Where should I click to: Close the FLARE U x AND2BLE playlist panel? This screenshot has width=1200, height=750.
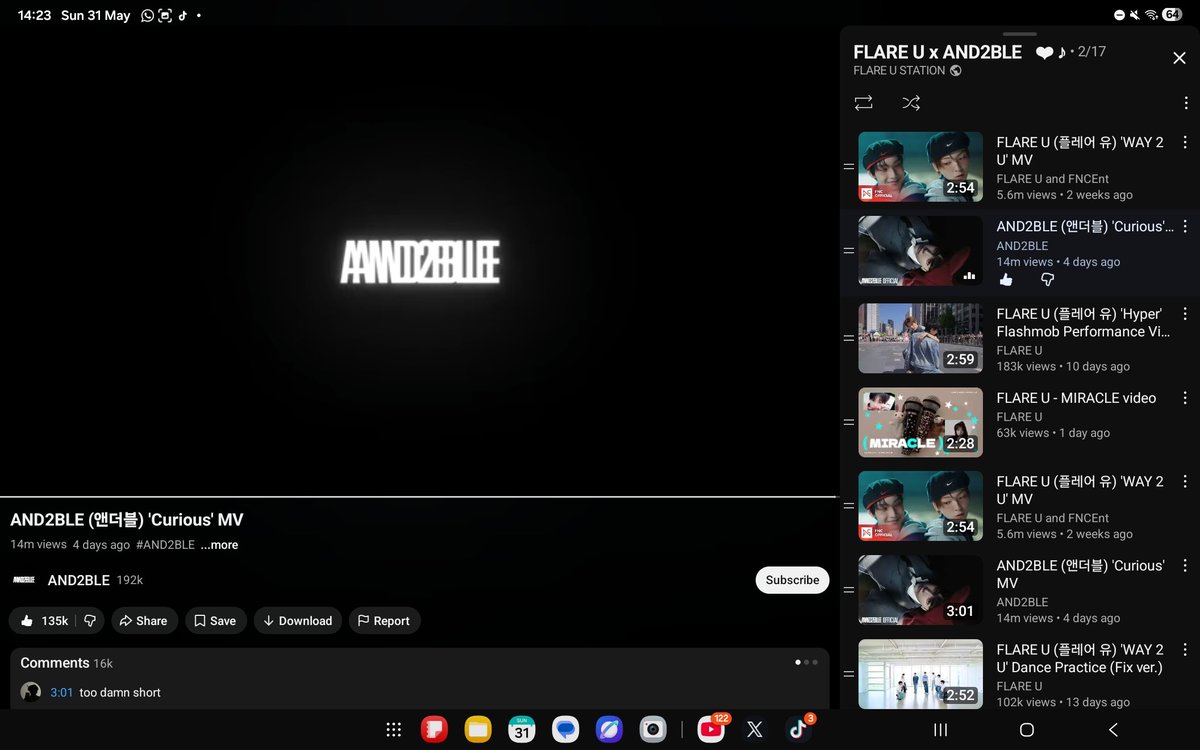click(1179, 58)
